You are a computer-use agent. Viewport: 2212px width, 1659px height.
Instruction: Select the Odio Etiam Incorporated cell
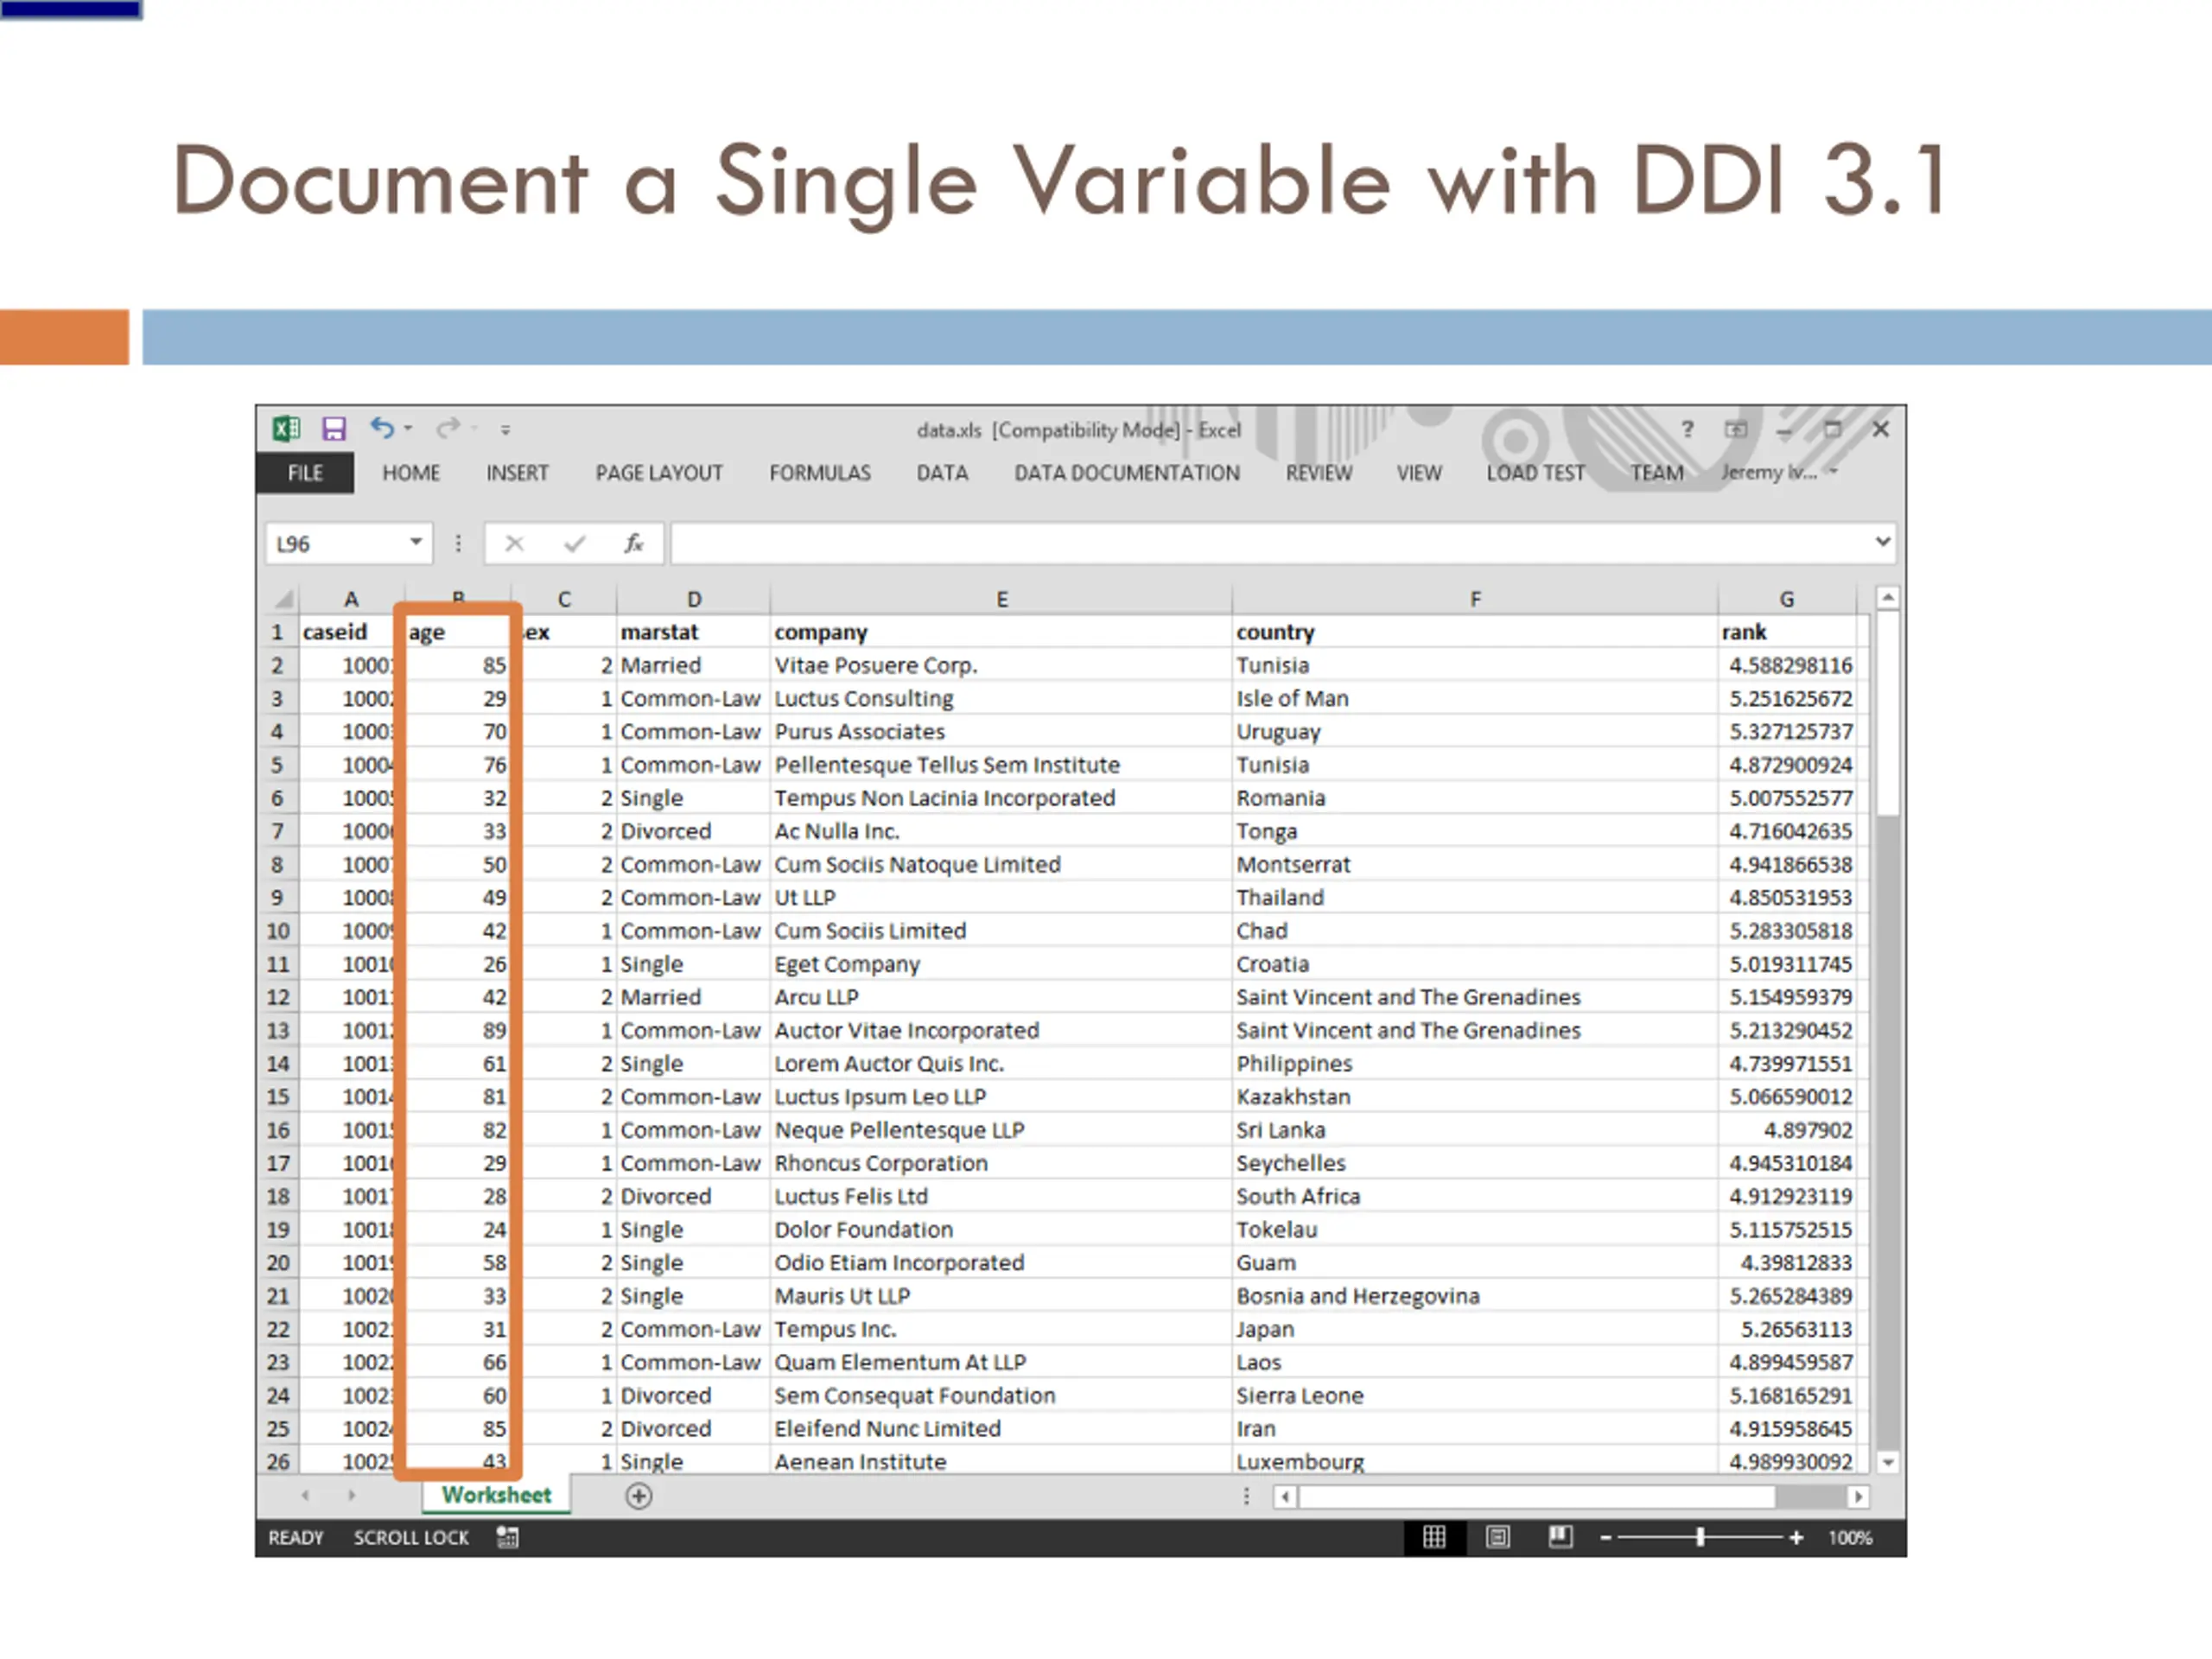coord(1001,1263)
